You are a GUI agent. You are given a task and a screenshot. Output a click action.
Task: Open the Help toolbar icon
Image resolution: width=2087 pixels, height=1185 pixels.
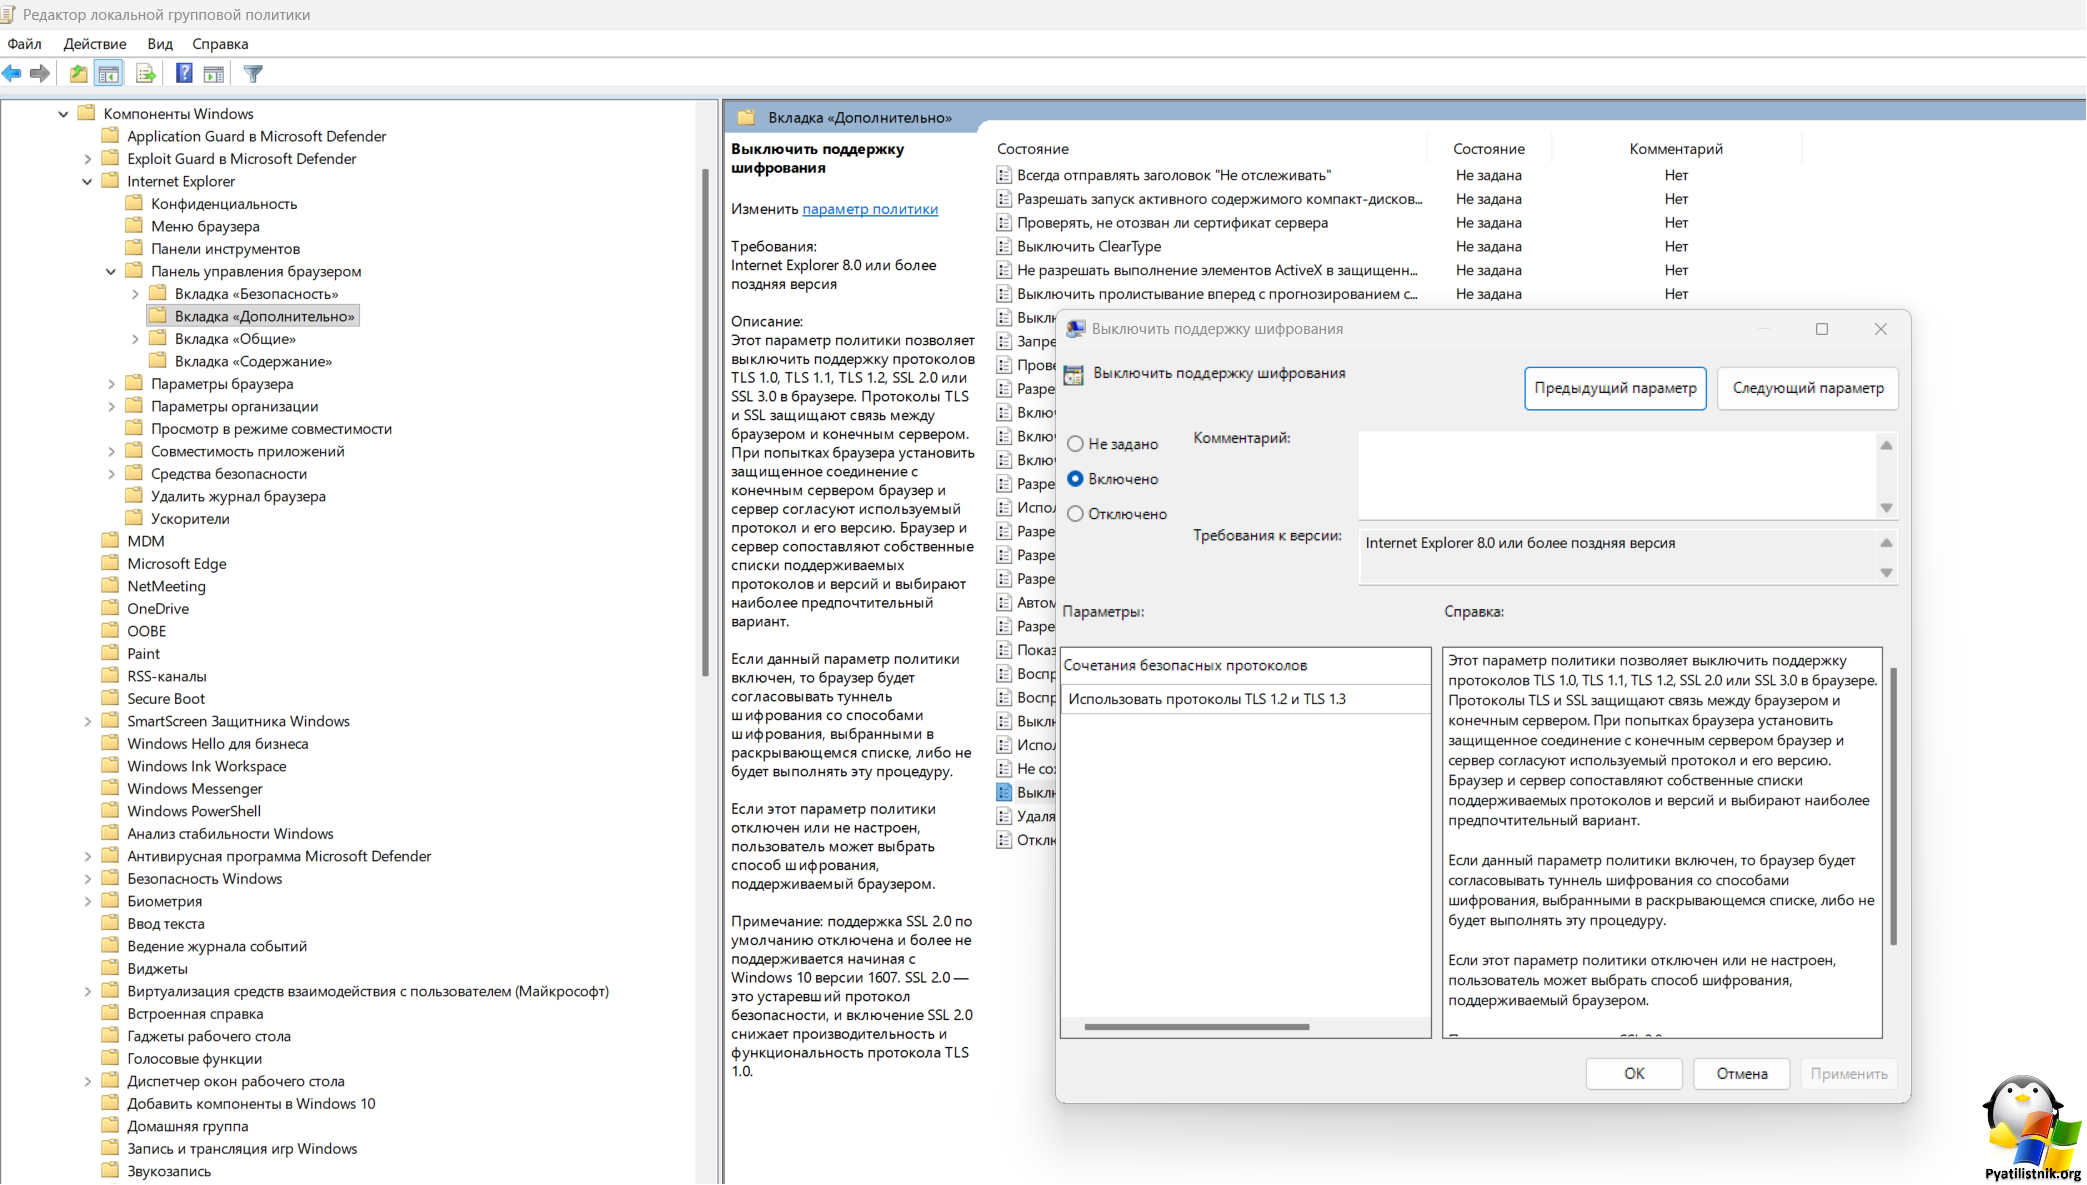click(184, 73)
